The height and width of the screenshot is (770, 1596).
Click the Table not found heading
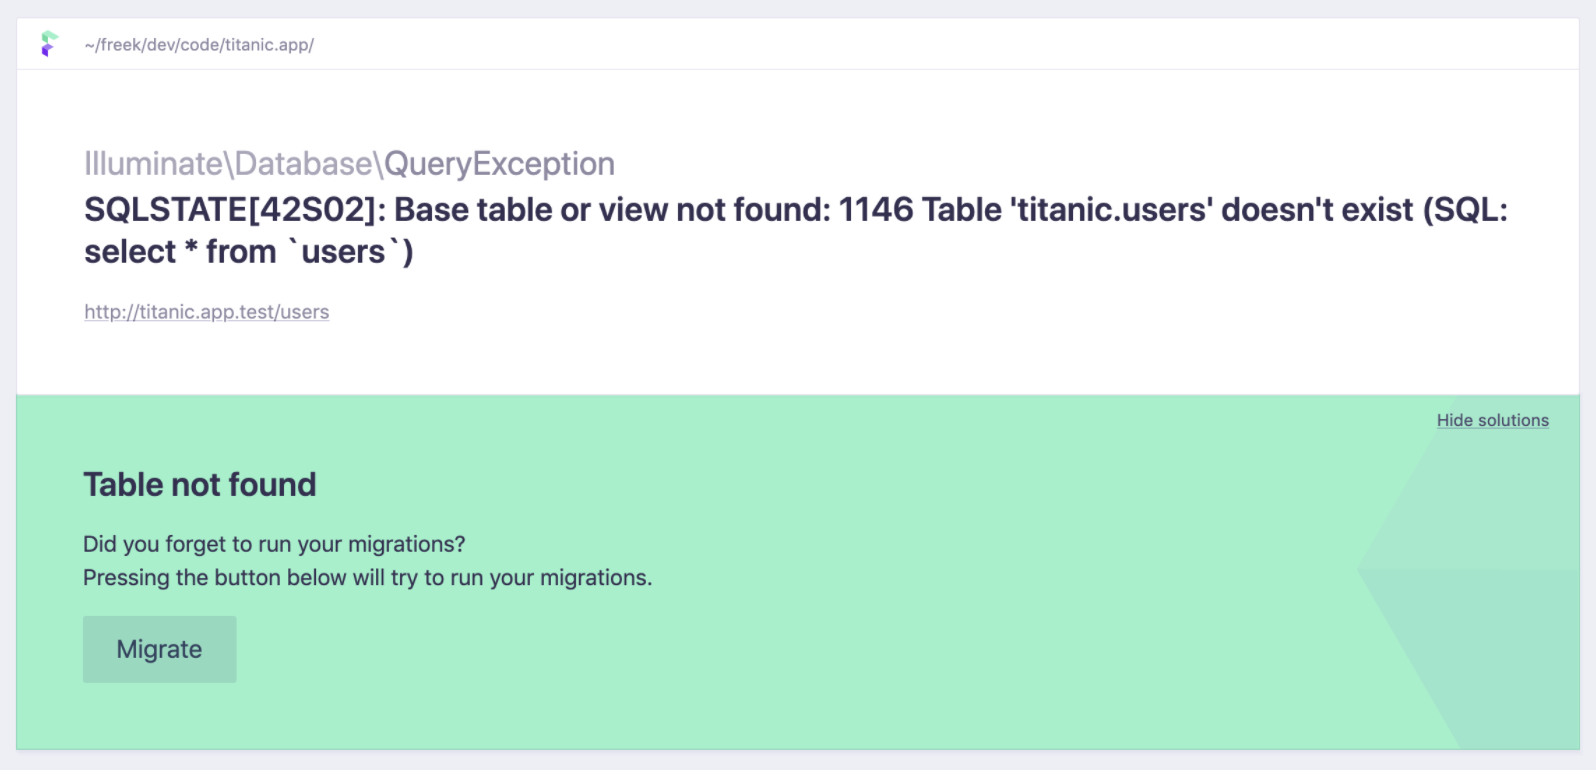tap(199, 484)
